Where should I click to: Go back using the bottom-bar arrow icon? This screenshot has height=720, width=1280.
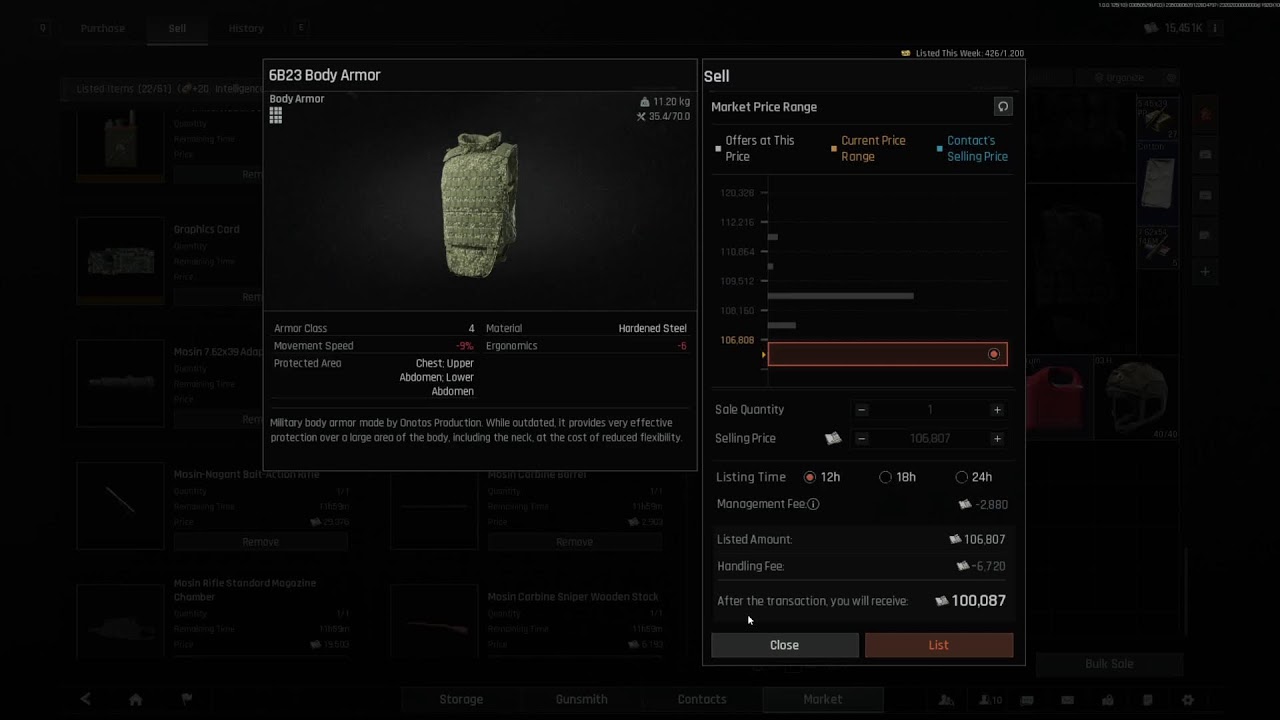pyautogui.click(x=85, y=699)
